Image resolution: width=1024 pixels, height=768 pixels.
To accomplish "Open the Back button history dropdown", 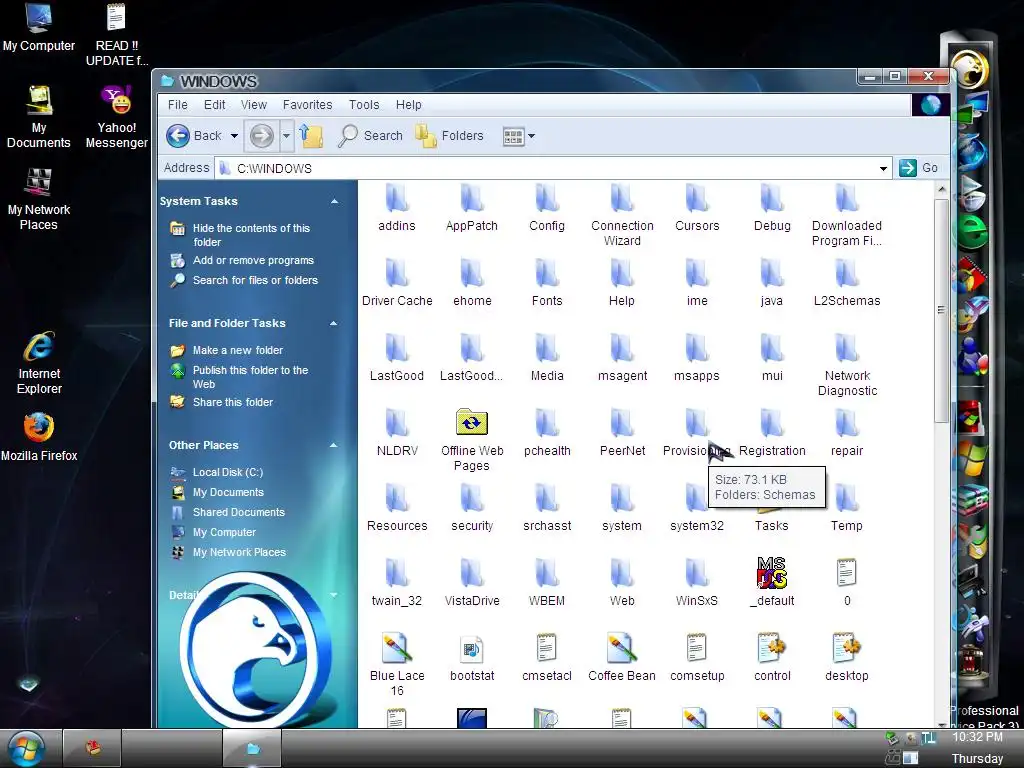I will click(234, 136).
